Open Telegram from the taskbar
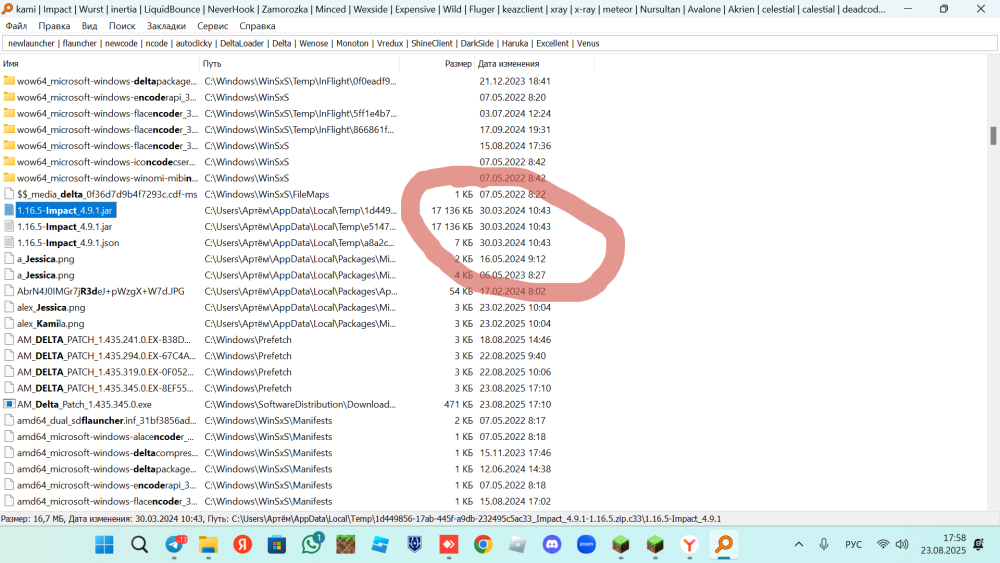 (x=174, y=545)
